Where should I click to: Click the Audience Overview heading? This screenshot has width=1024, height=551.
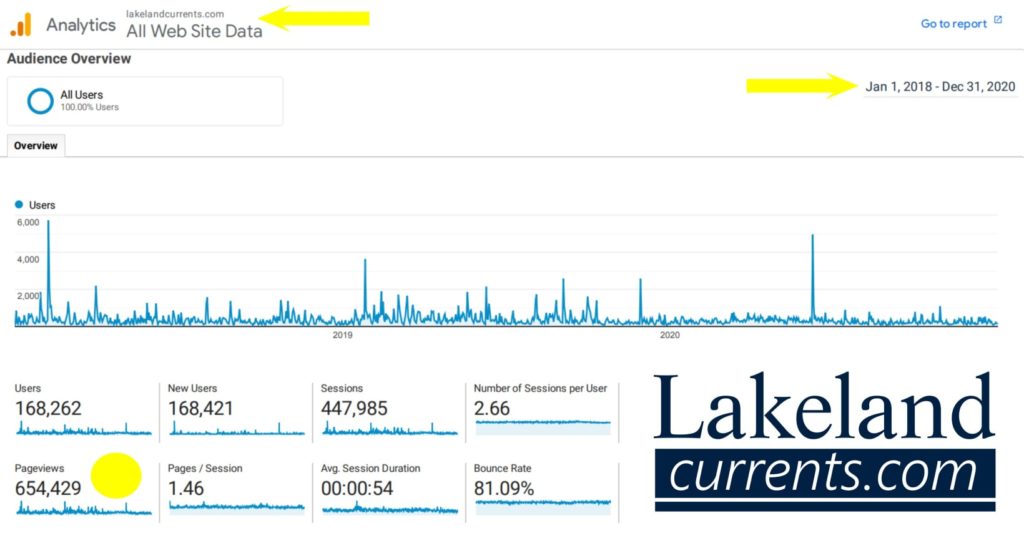click(x=69, y=59)
